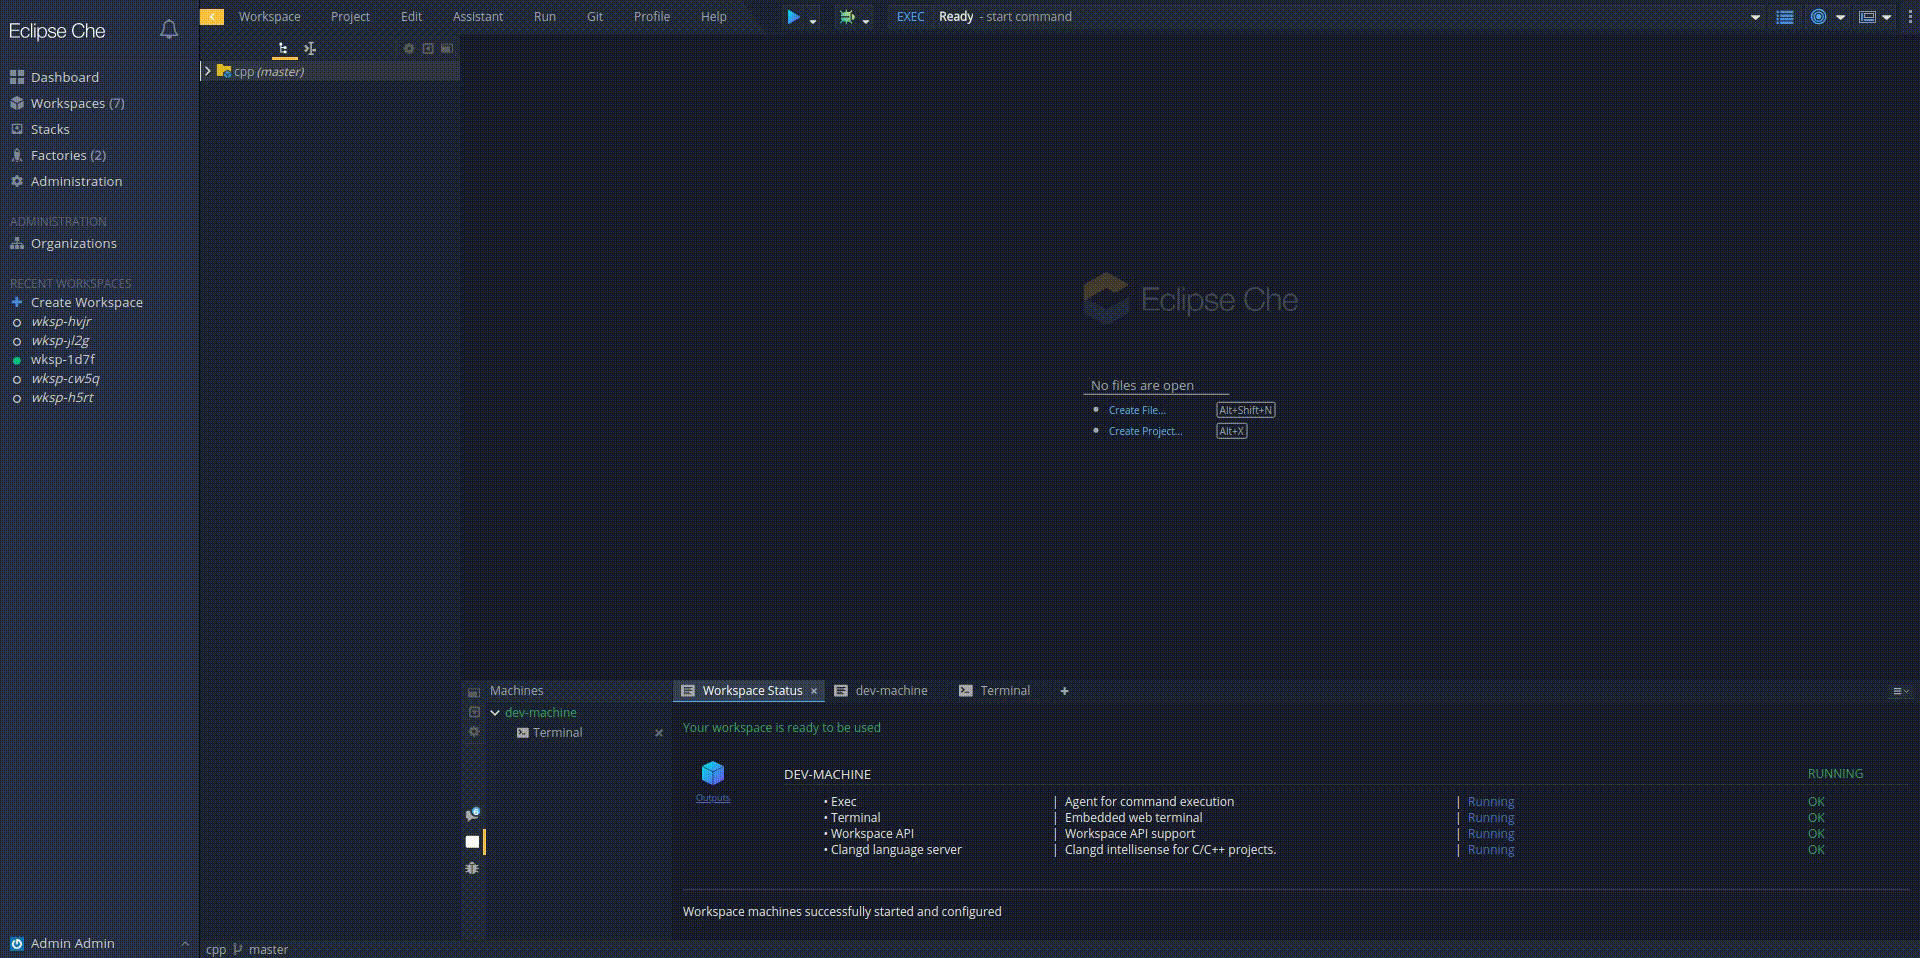The image size is (1920, 958).
Task: Open dropdown beside target circle icon
Action: tap(1840, 17)
